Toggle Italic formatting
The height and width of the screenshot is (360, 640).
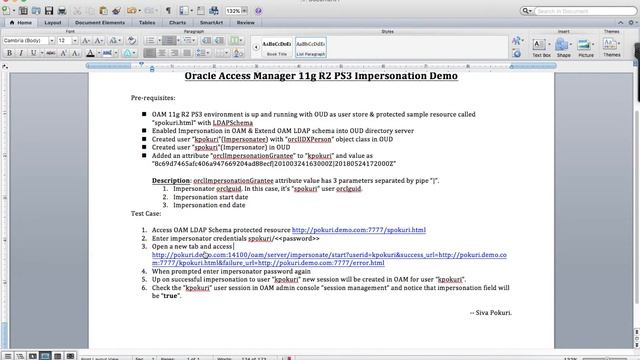pos(21,53)
